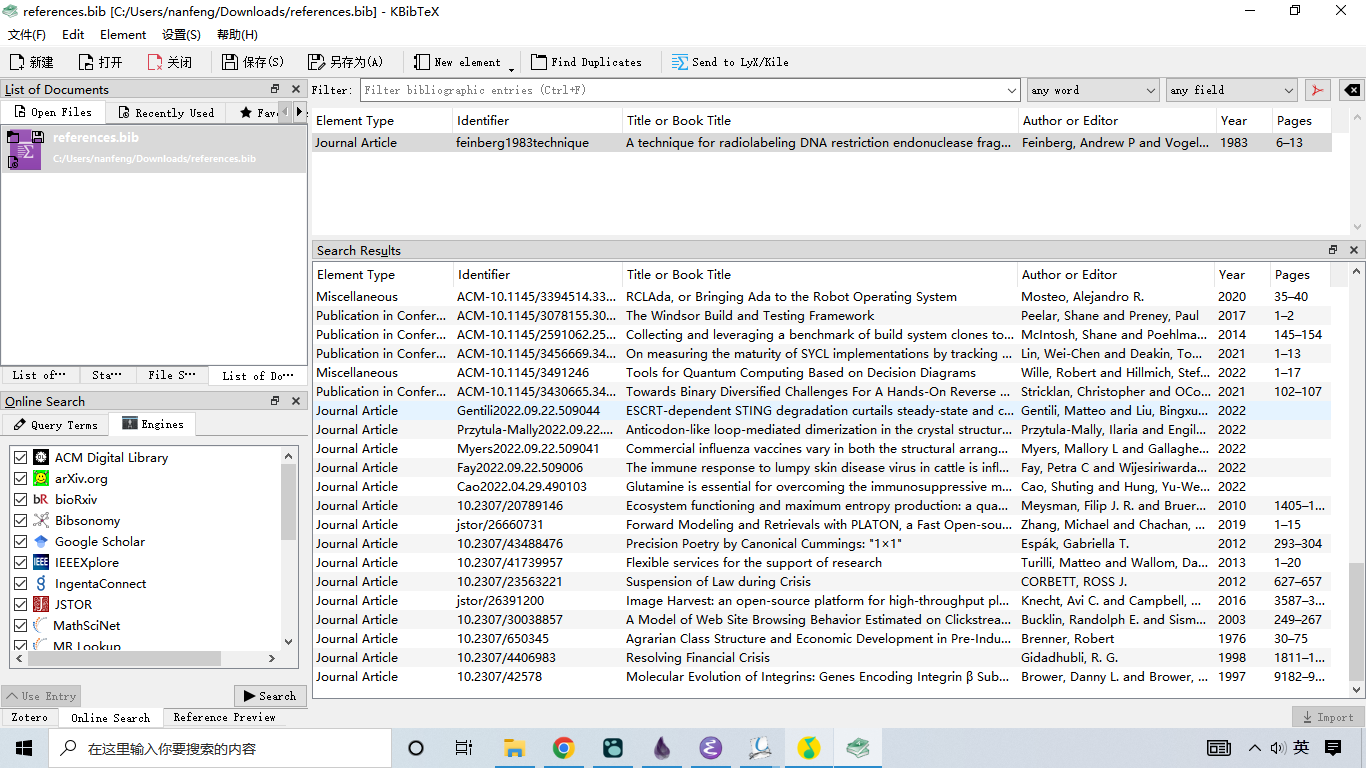Float the Search Results panel
Screen dimensions: 1366x768
click(1333, 250)
